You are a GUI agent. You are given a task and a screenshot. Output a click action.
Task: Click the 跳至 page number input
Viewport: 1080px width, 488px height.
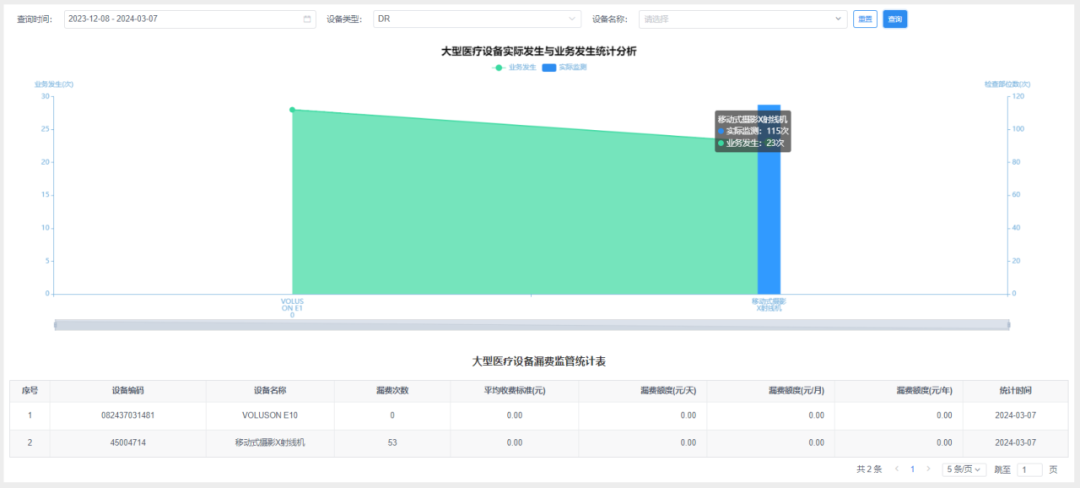click(1029, 469)
